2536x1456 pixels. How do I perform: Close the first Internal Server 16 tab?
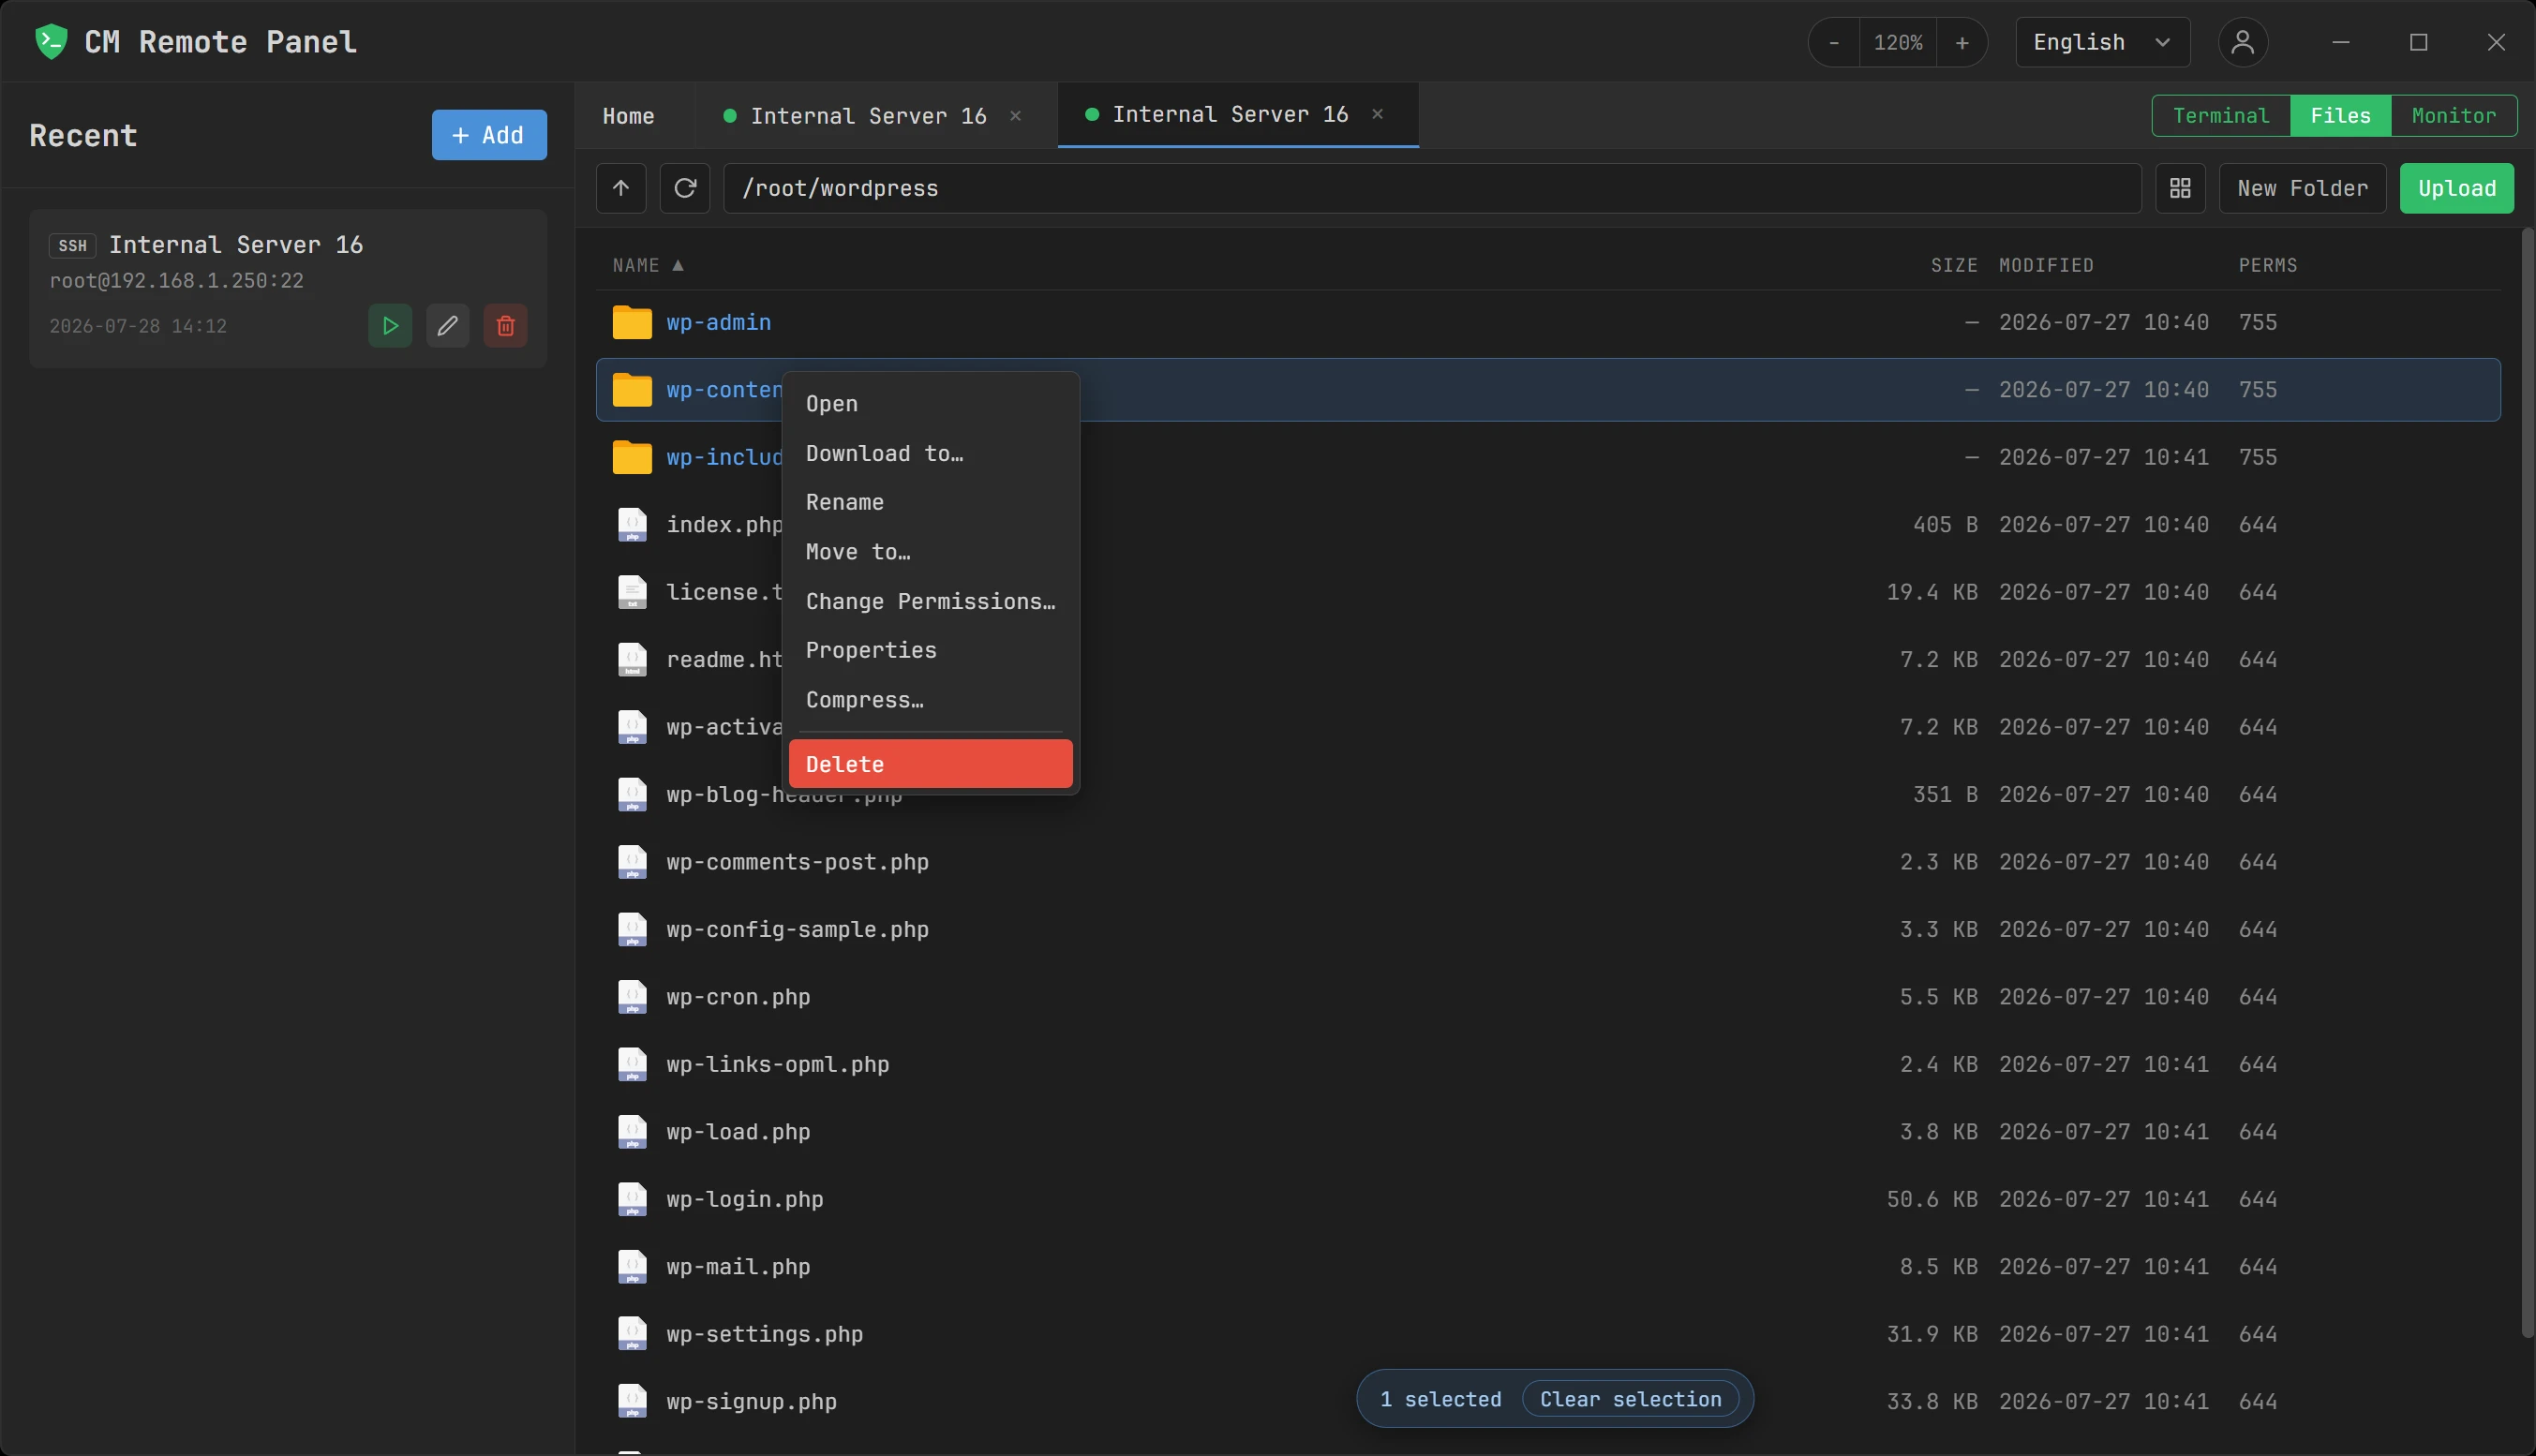point(1016,116)
